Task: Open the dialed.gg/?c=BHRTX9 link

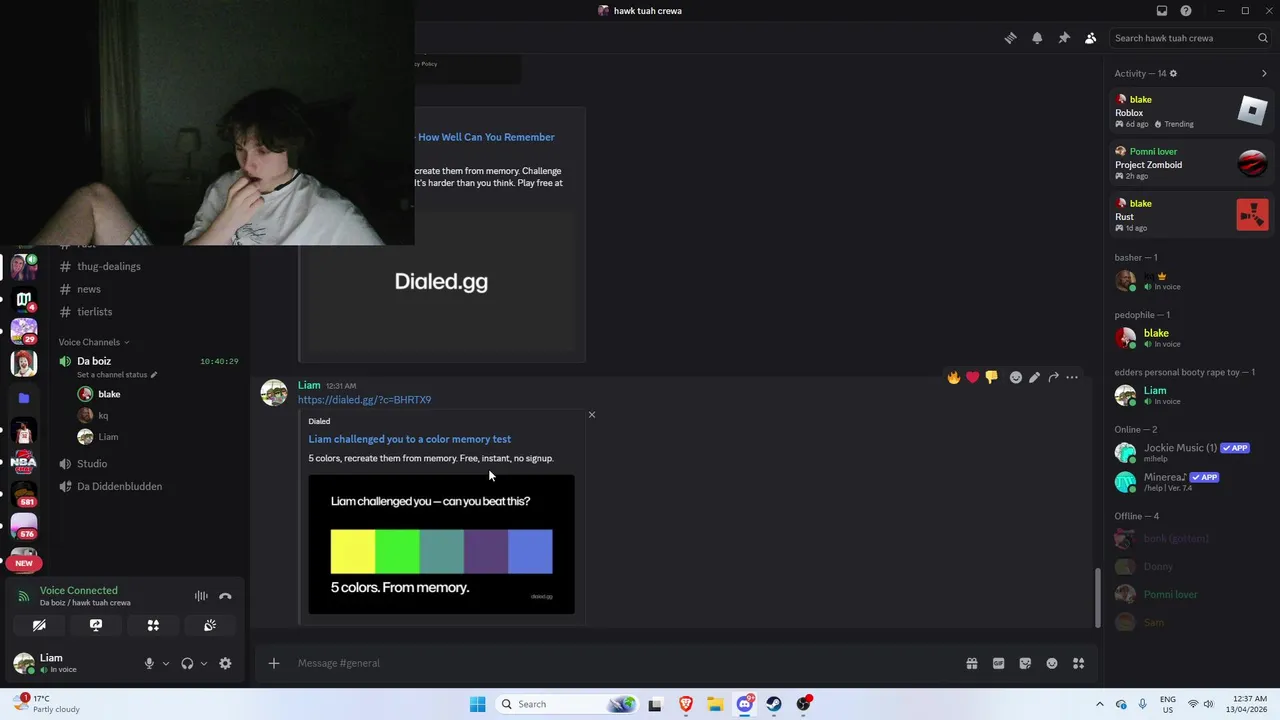Action: 364,400
